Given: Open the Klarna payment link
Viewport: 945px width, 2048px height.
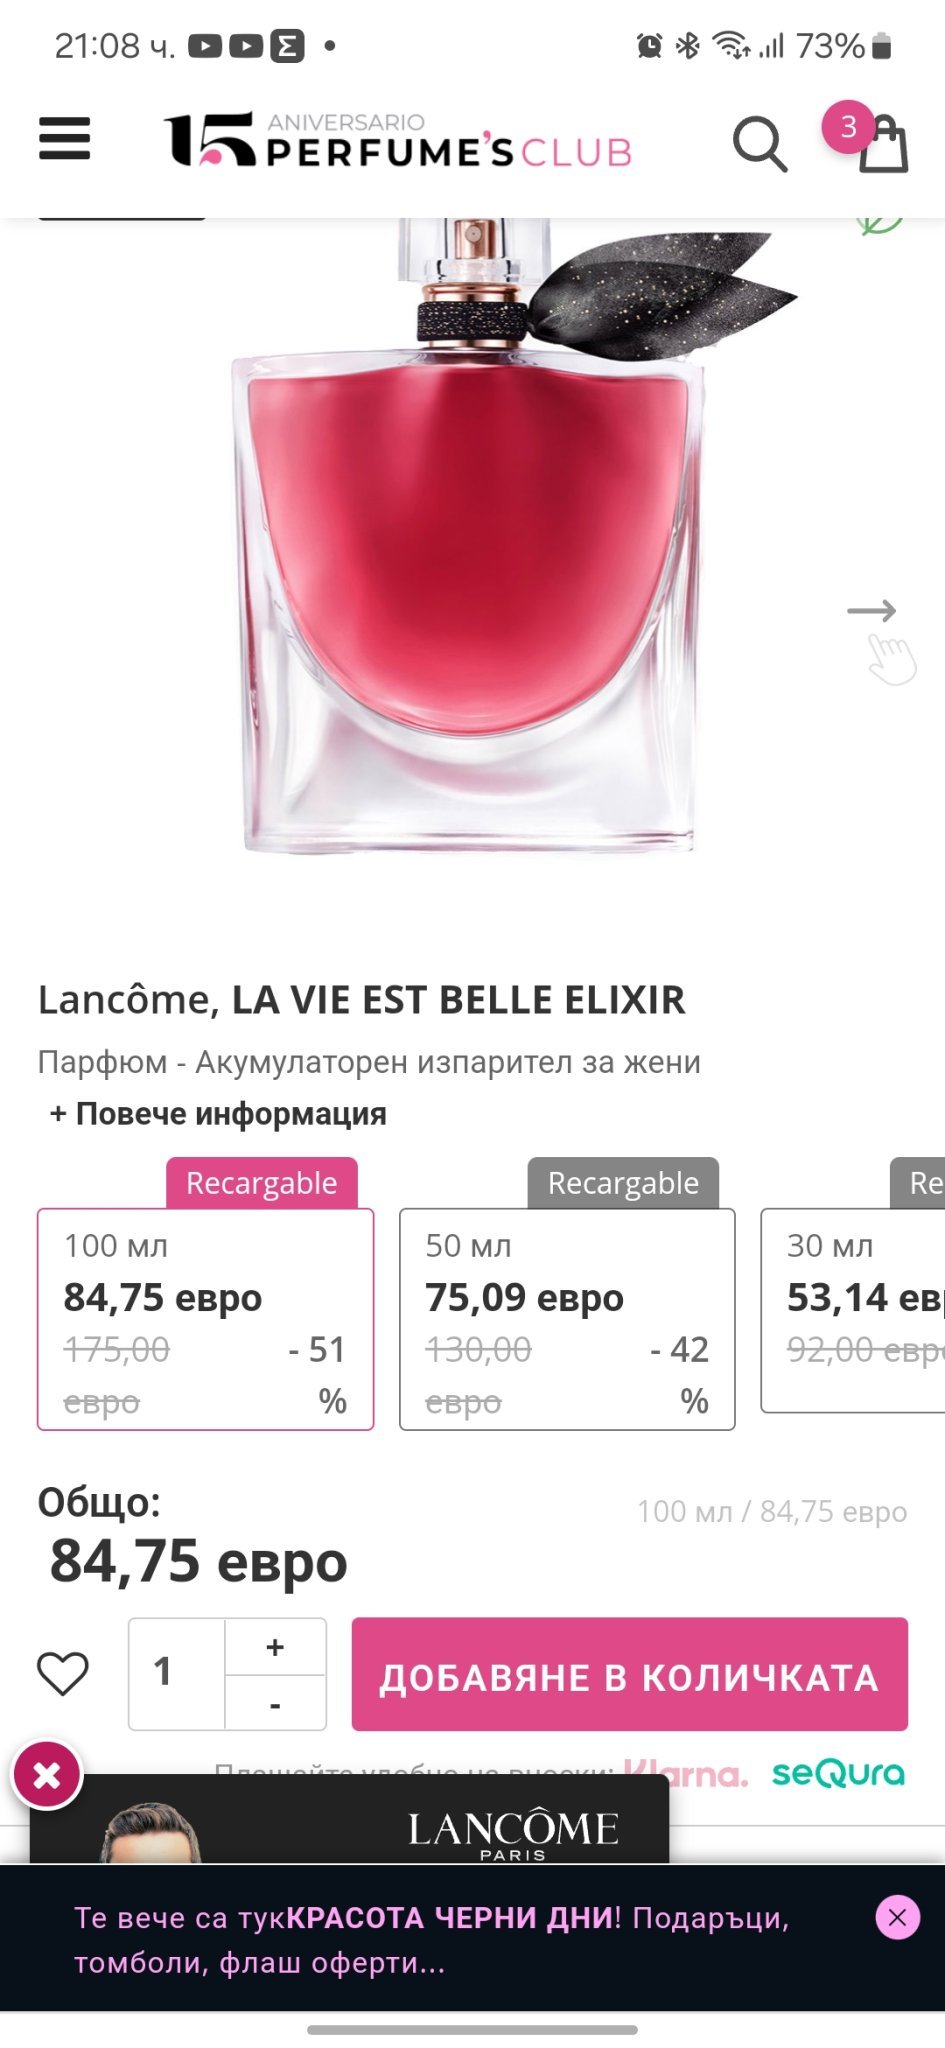Looking at the screenshot, I should [686, 1775].
